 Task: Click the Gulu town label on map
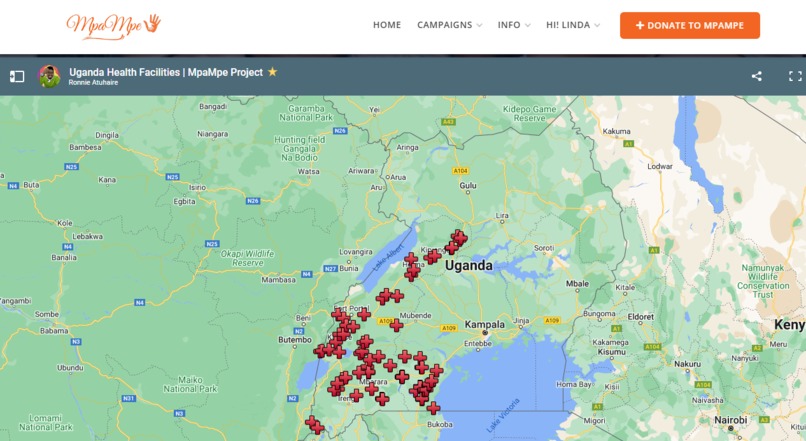pyautogui.click(x=468, y=186)
